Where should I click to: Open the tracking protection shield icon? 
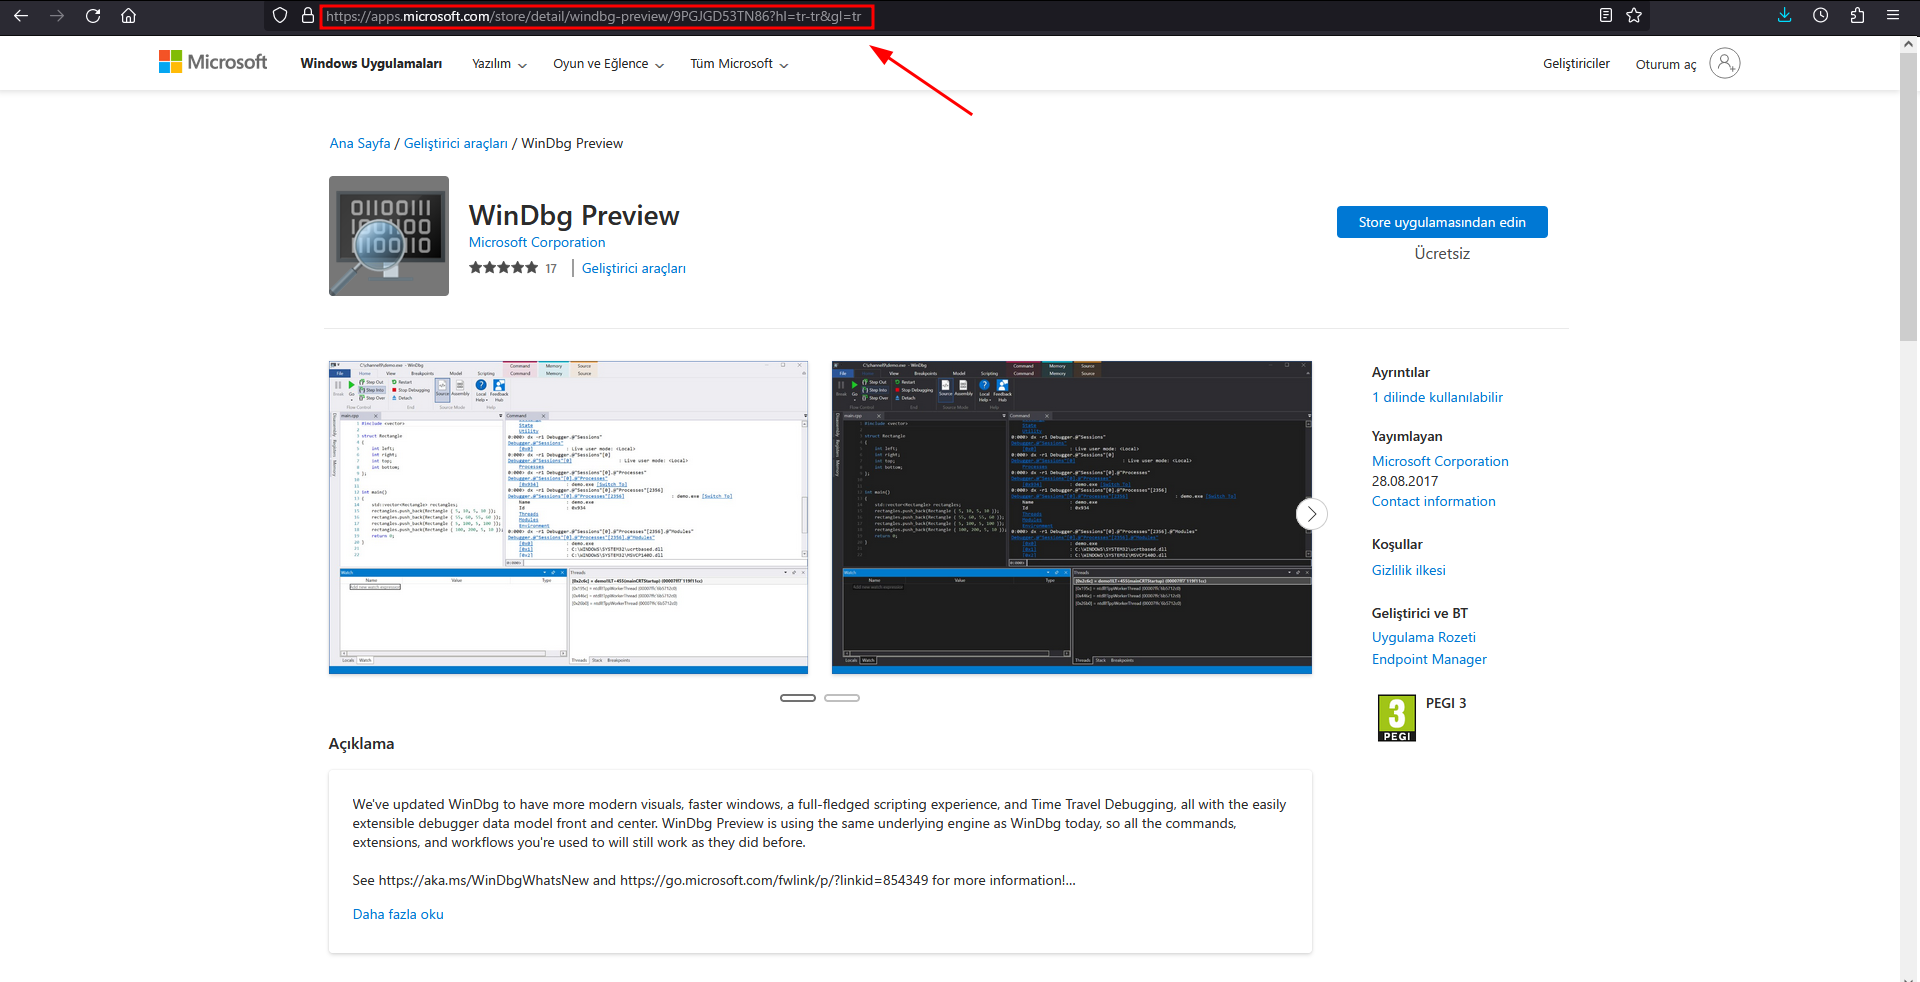pos(280,16)
